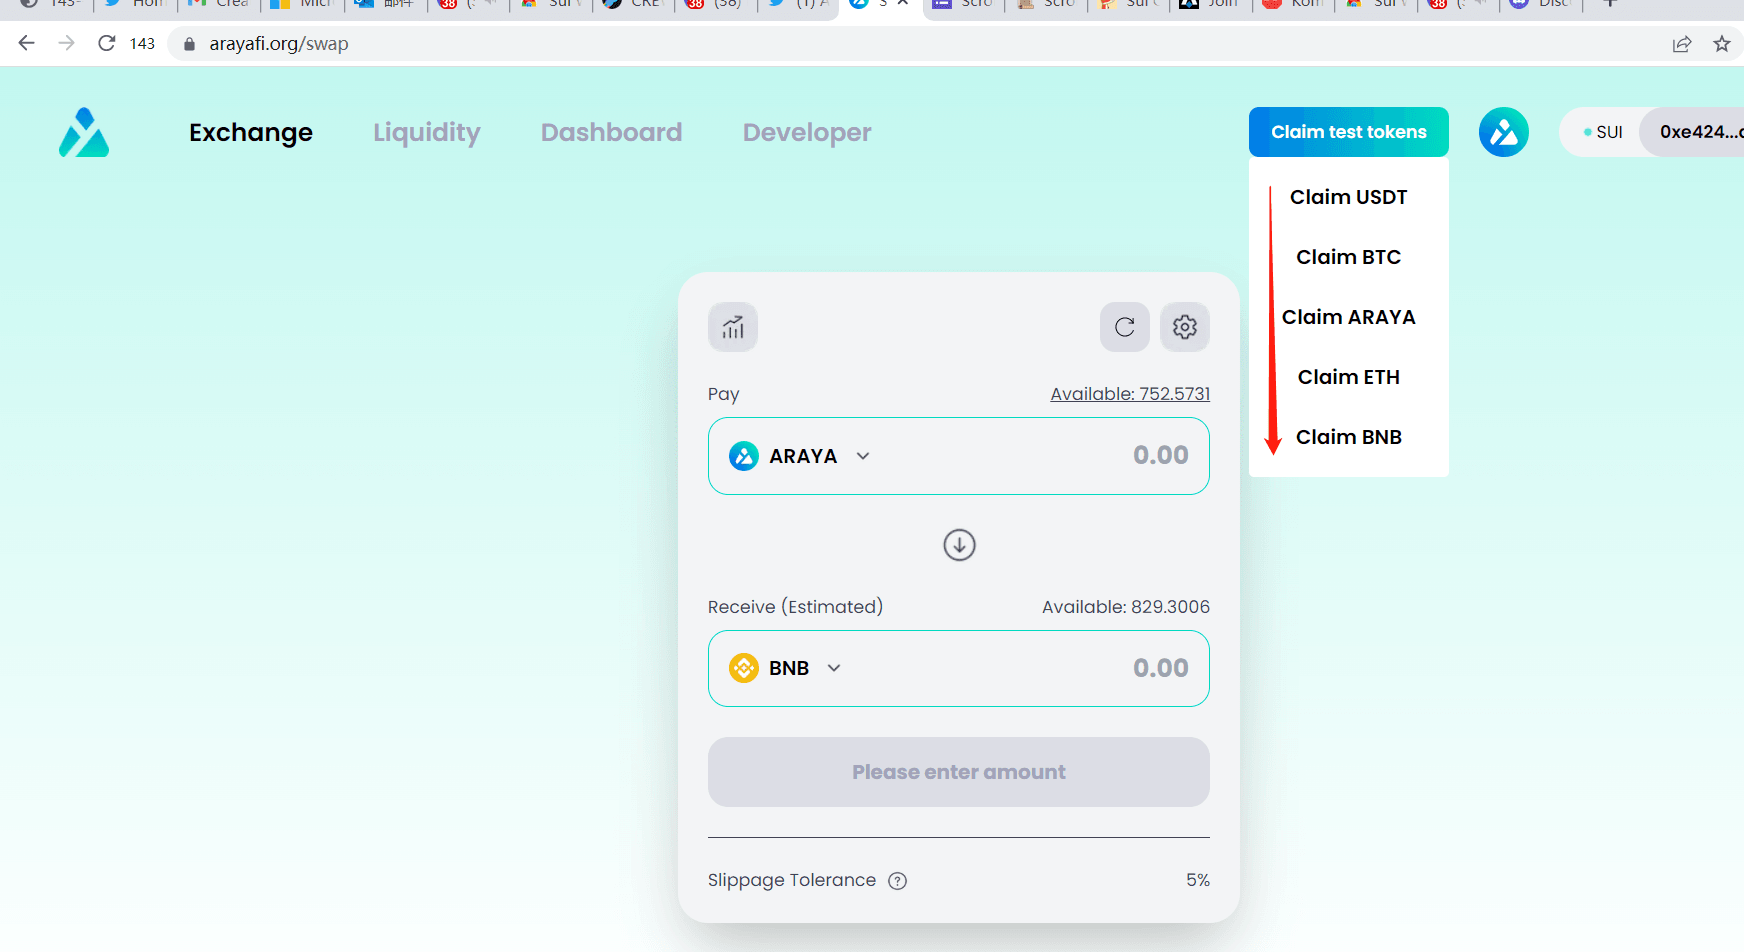Open the Developer page

coord(807,132)
